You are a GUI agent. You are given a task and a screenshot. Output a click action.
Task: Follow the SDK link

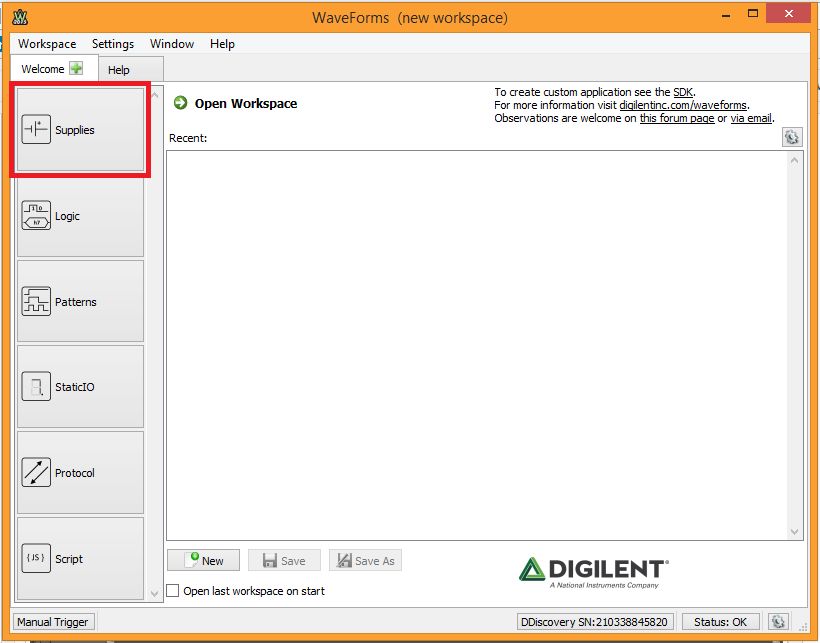pyautogui.click(x=683, y=92)
